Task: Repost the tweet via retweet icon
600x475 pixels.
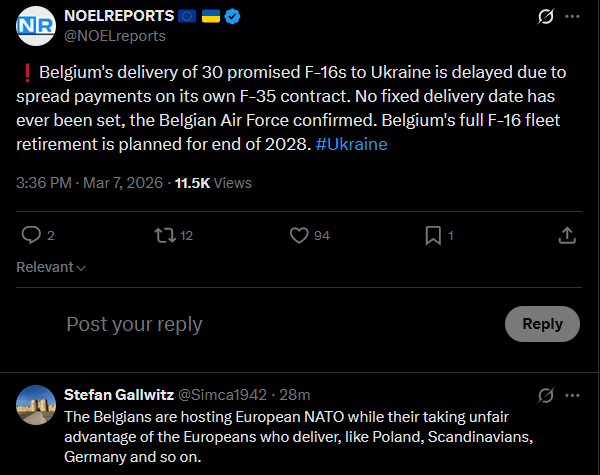Action: (x=164, y=235)
